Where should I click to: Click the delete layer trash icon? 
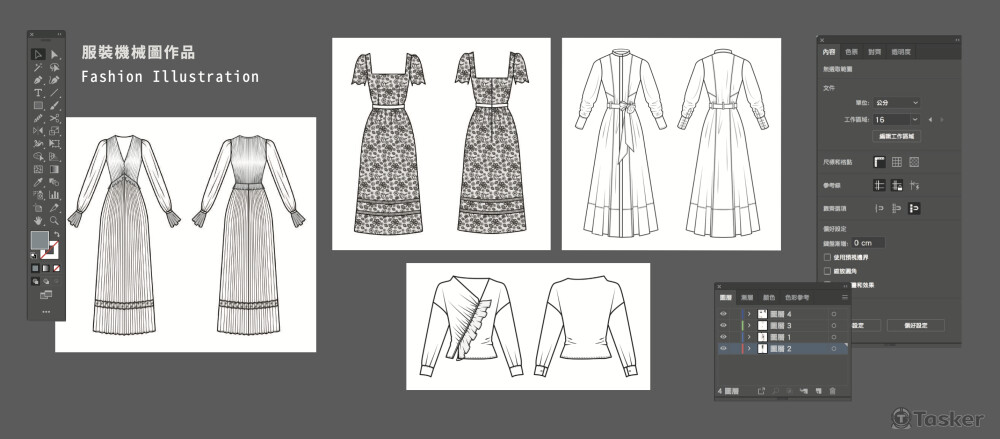831,390
